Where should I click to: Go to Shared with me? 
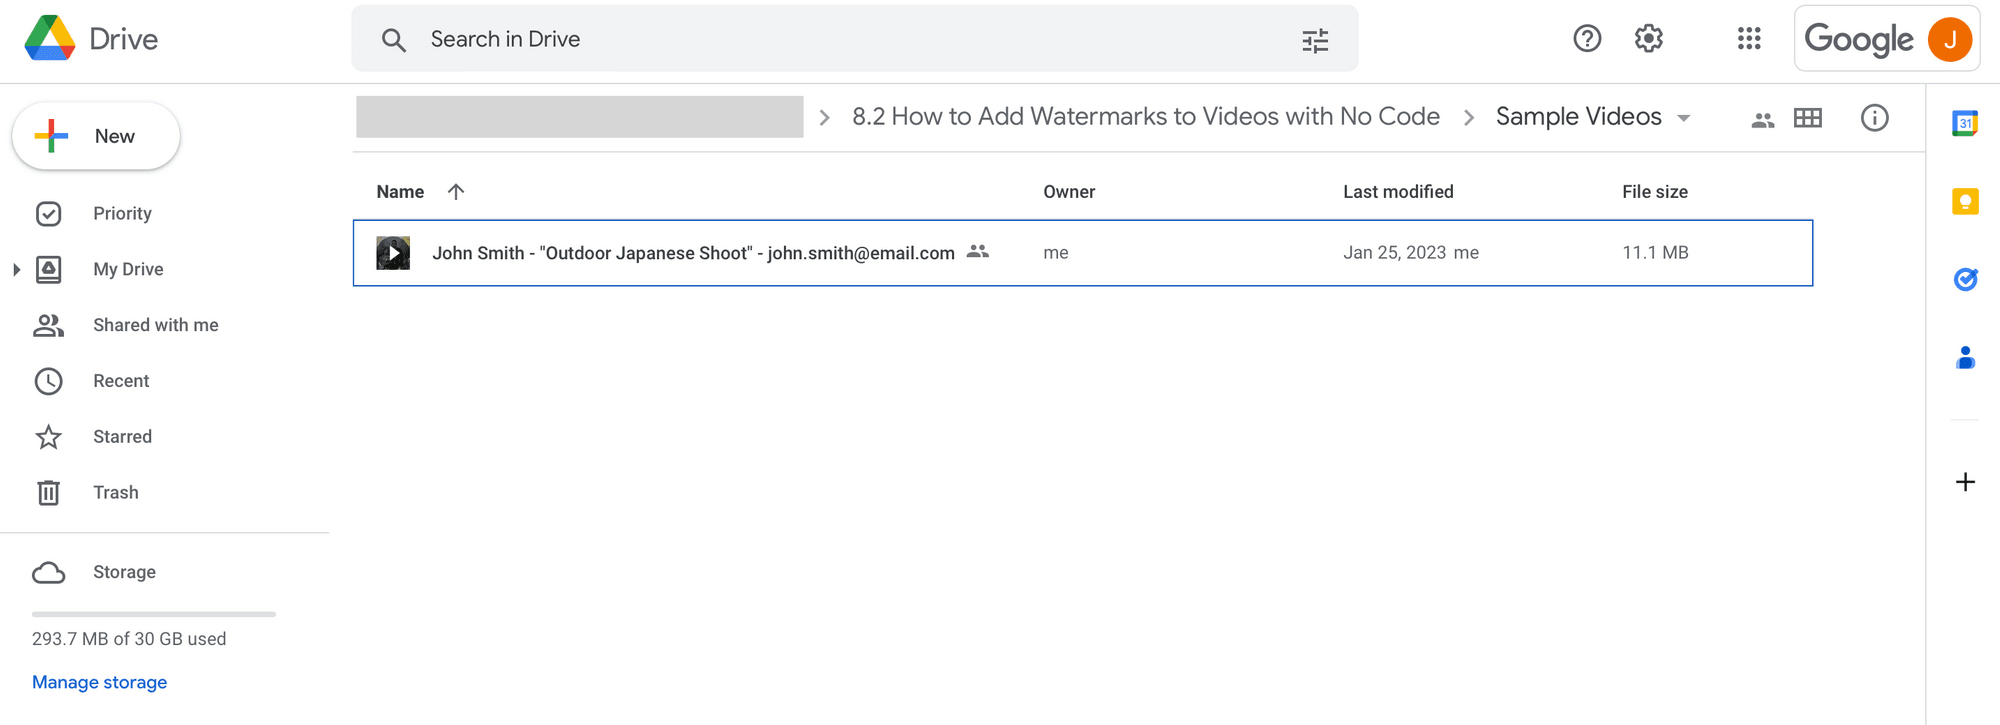(x=155, y=325)
